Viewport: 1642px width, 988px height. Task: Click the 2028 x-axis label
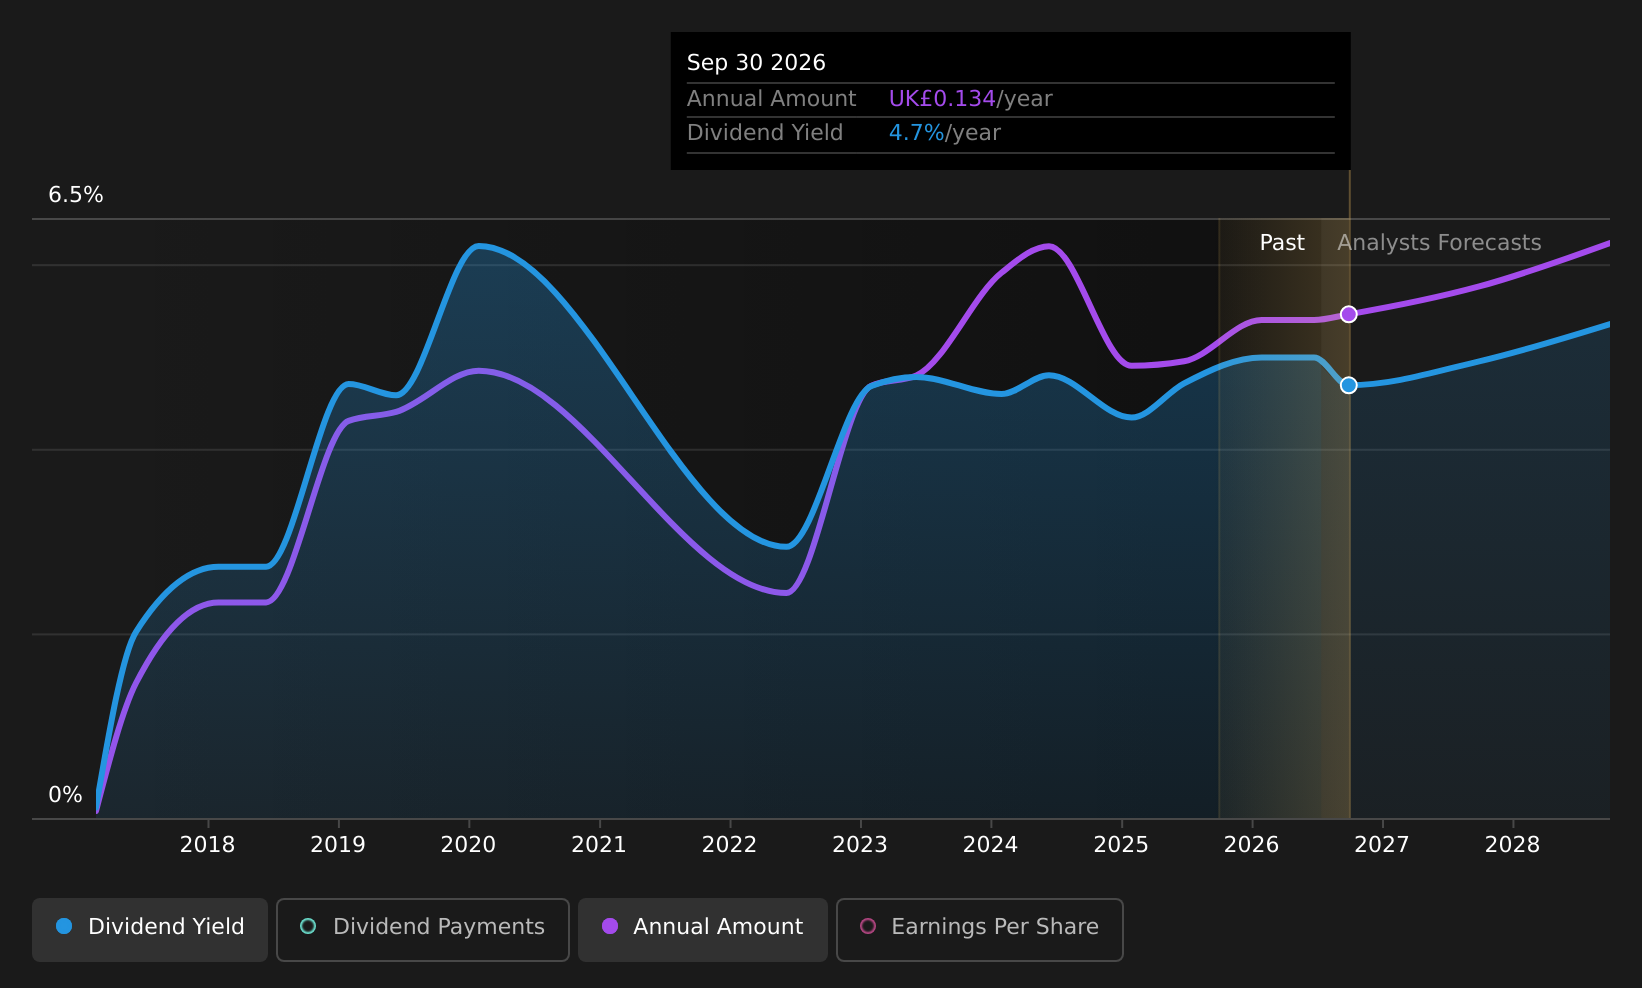click(1512, 845)
